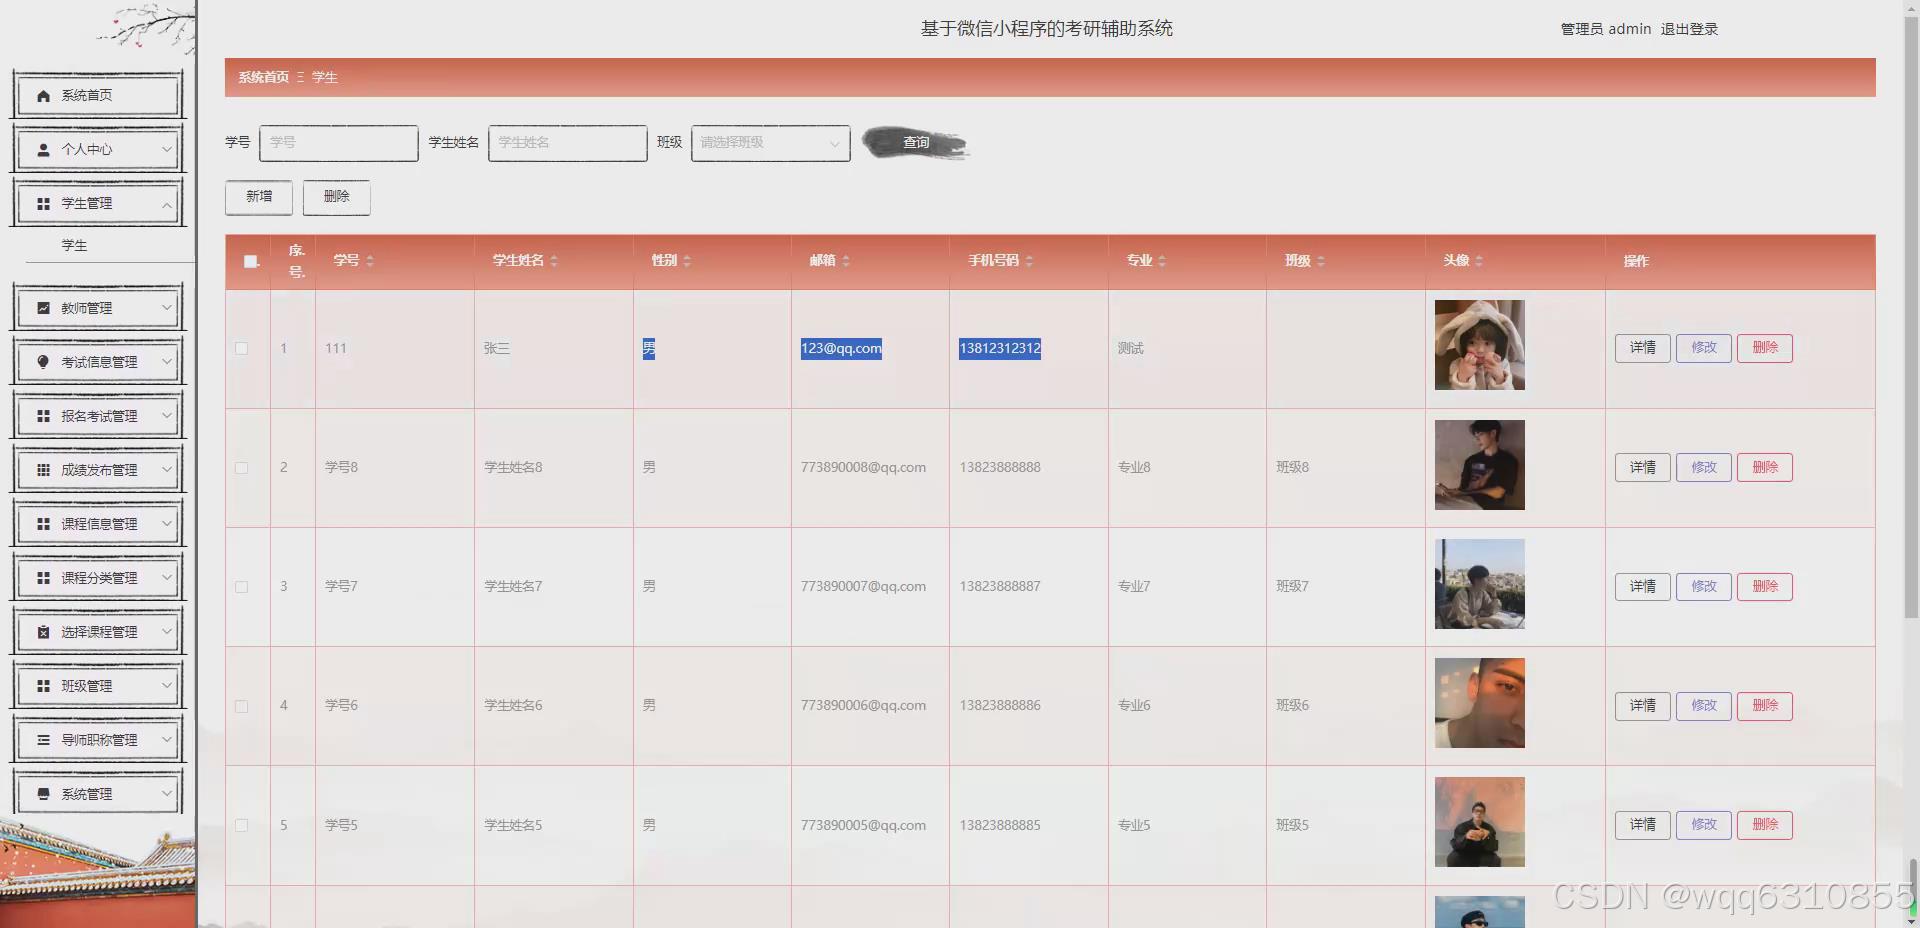Open the 班级 selection dropdown
Screen dimensions: 1920x928
pos(770,143)
